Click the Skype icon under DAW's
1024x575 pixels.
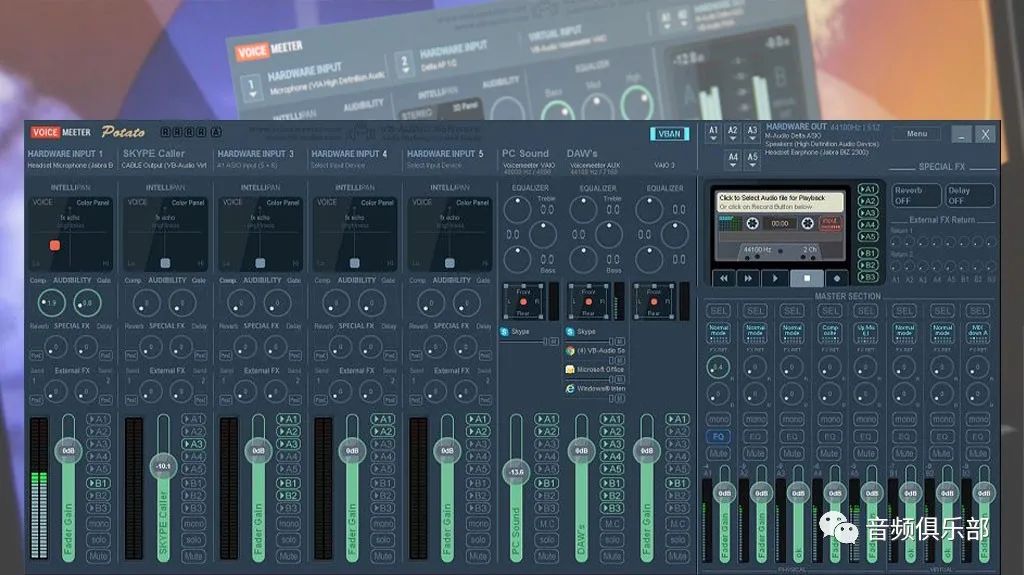570,332
